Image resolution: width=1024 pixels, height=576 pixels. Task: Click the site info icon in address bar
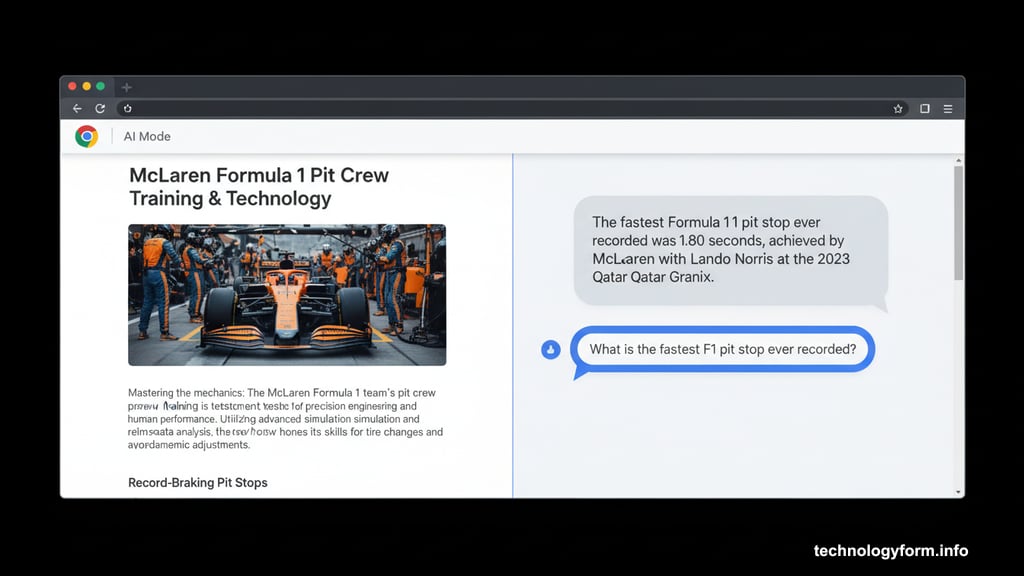coord(127,108)
